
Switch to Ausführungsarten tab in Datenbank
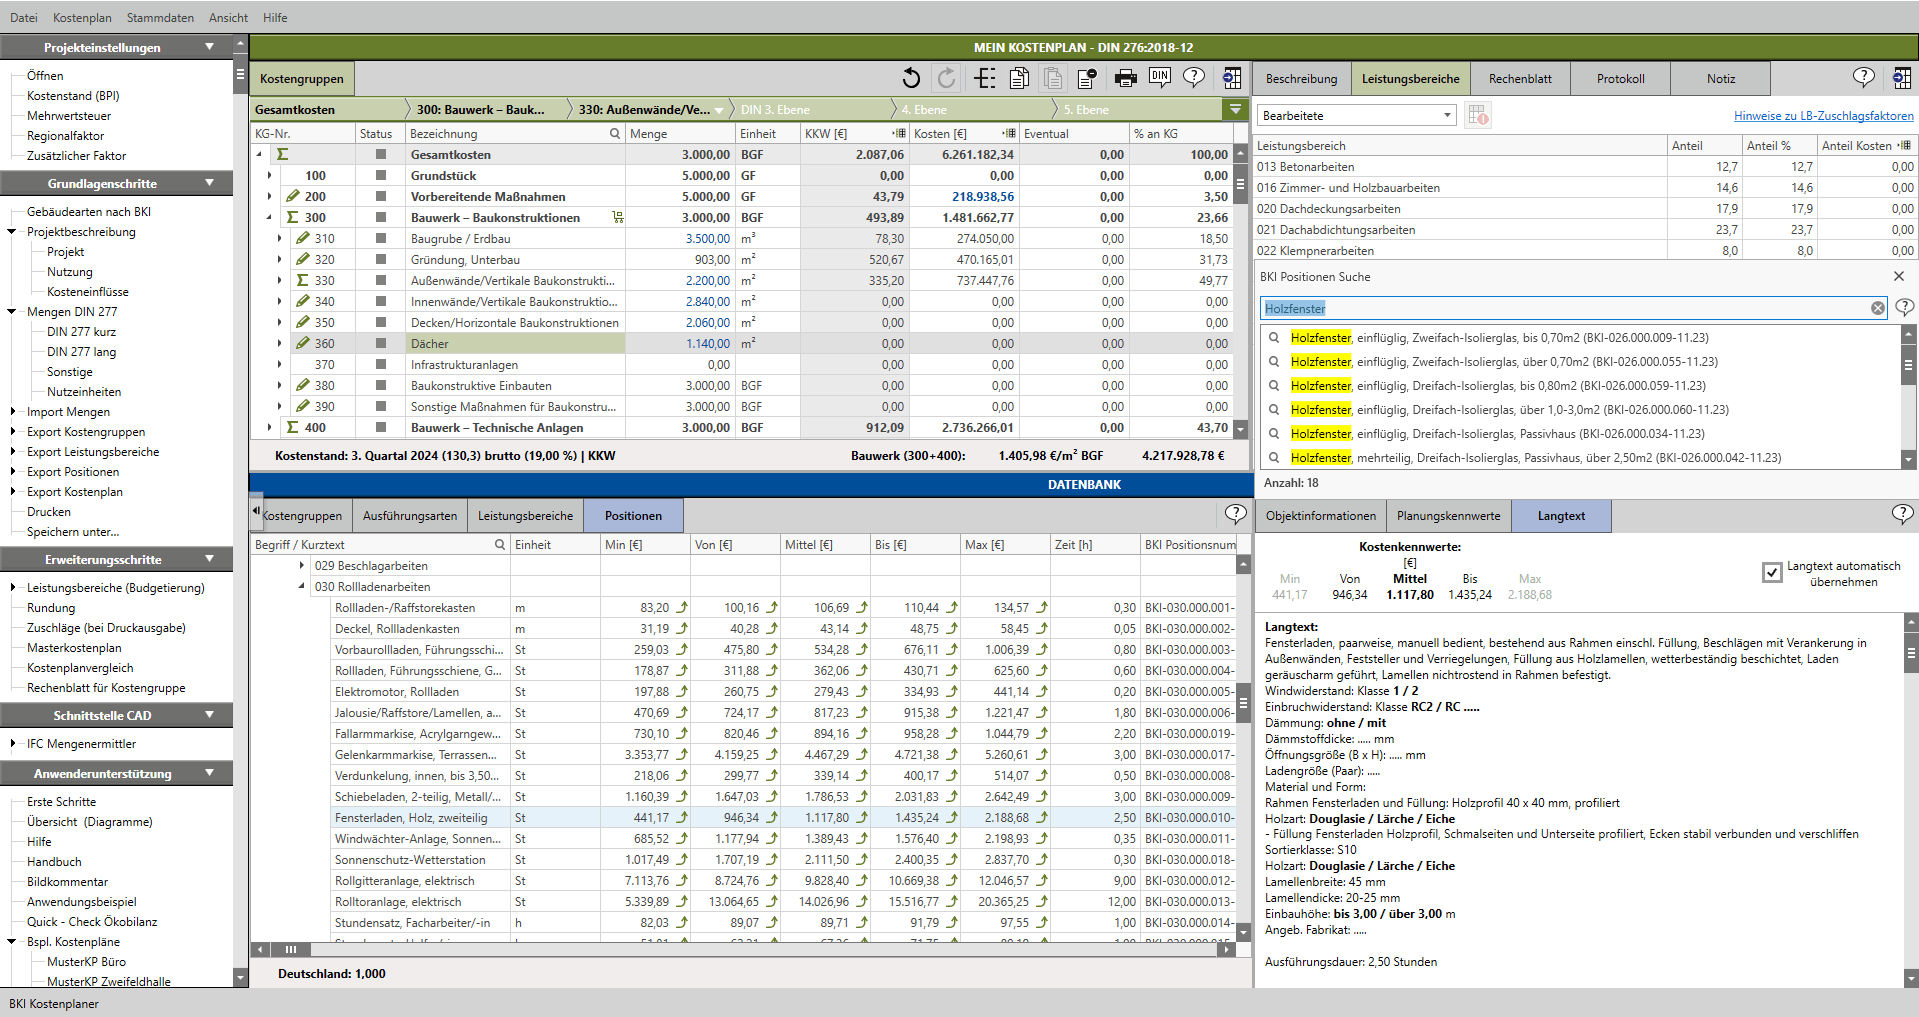point(410,516)
